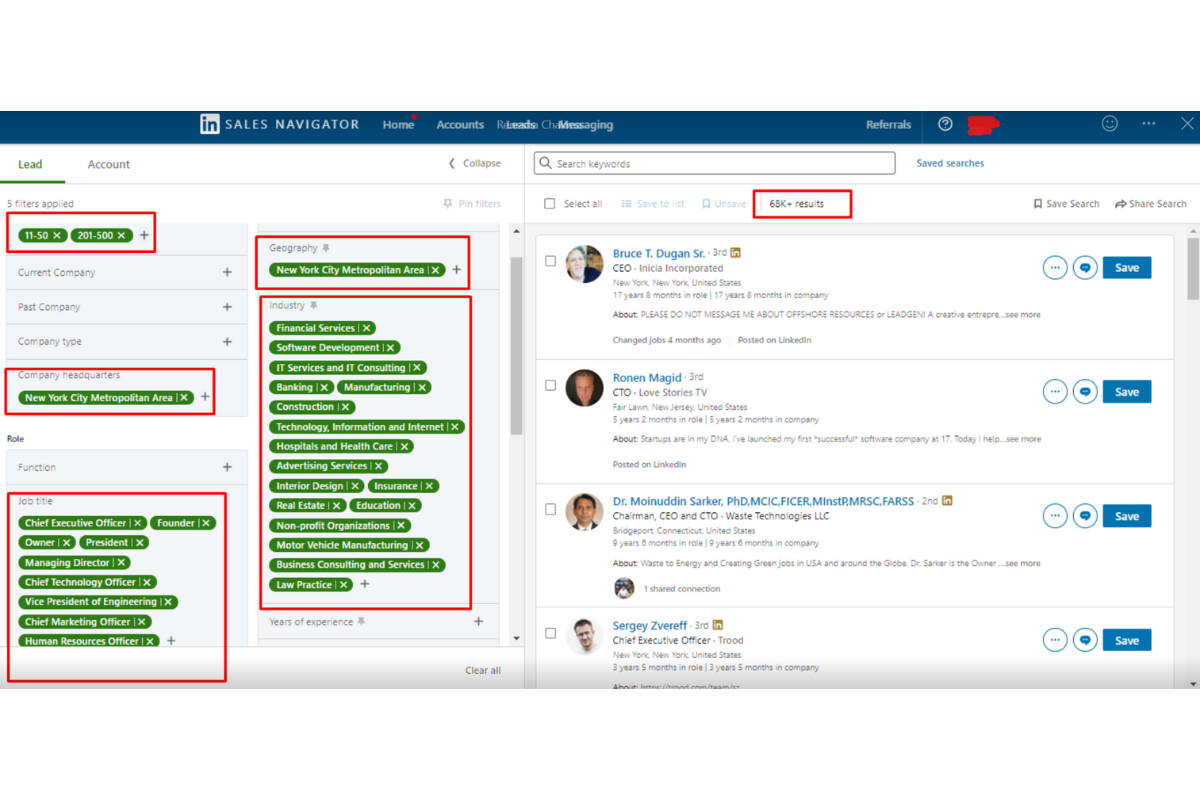
Task: Click the pin icon next to Years of experience
Action: pos(362,622)
